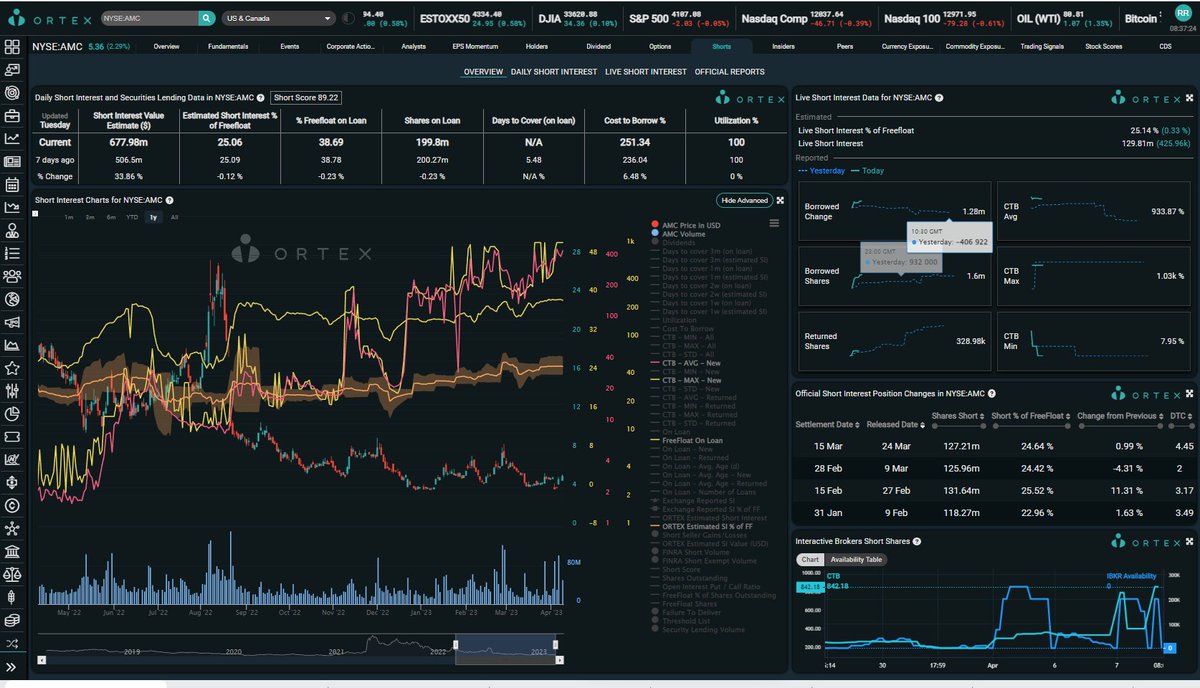Click the people group icon in sidebar

12,276
